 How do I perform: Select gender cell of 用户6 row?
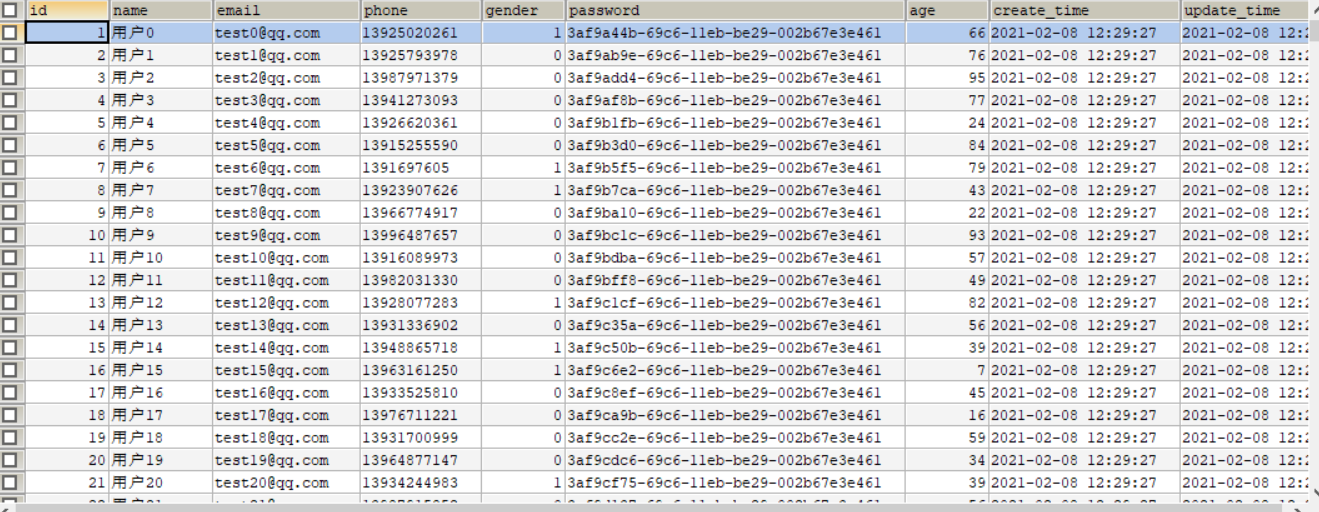[x=524, y=168]
